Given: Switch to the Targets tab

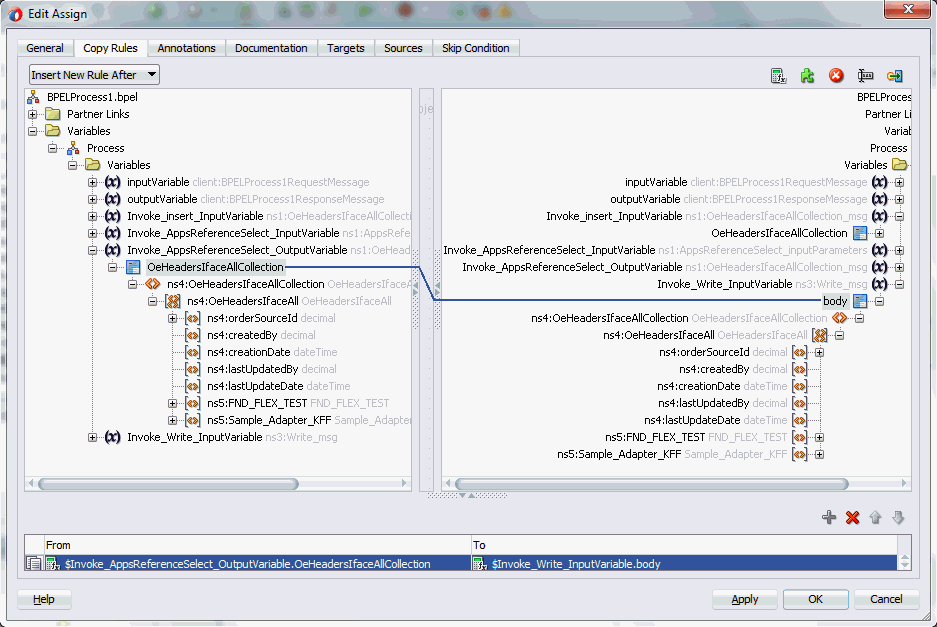Looking at the screenshot, I should pos(345,48).
